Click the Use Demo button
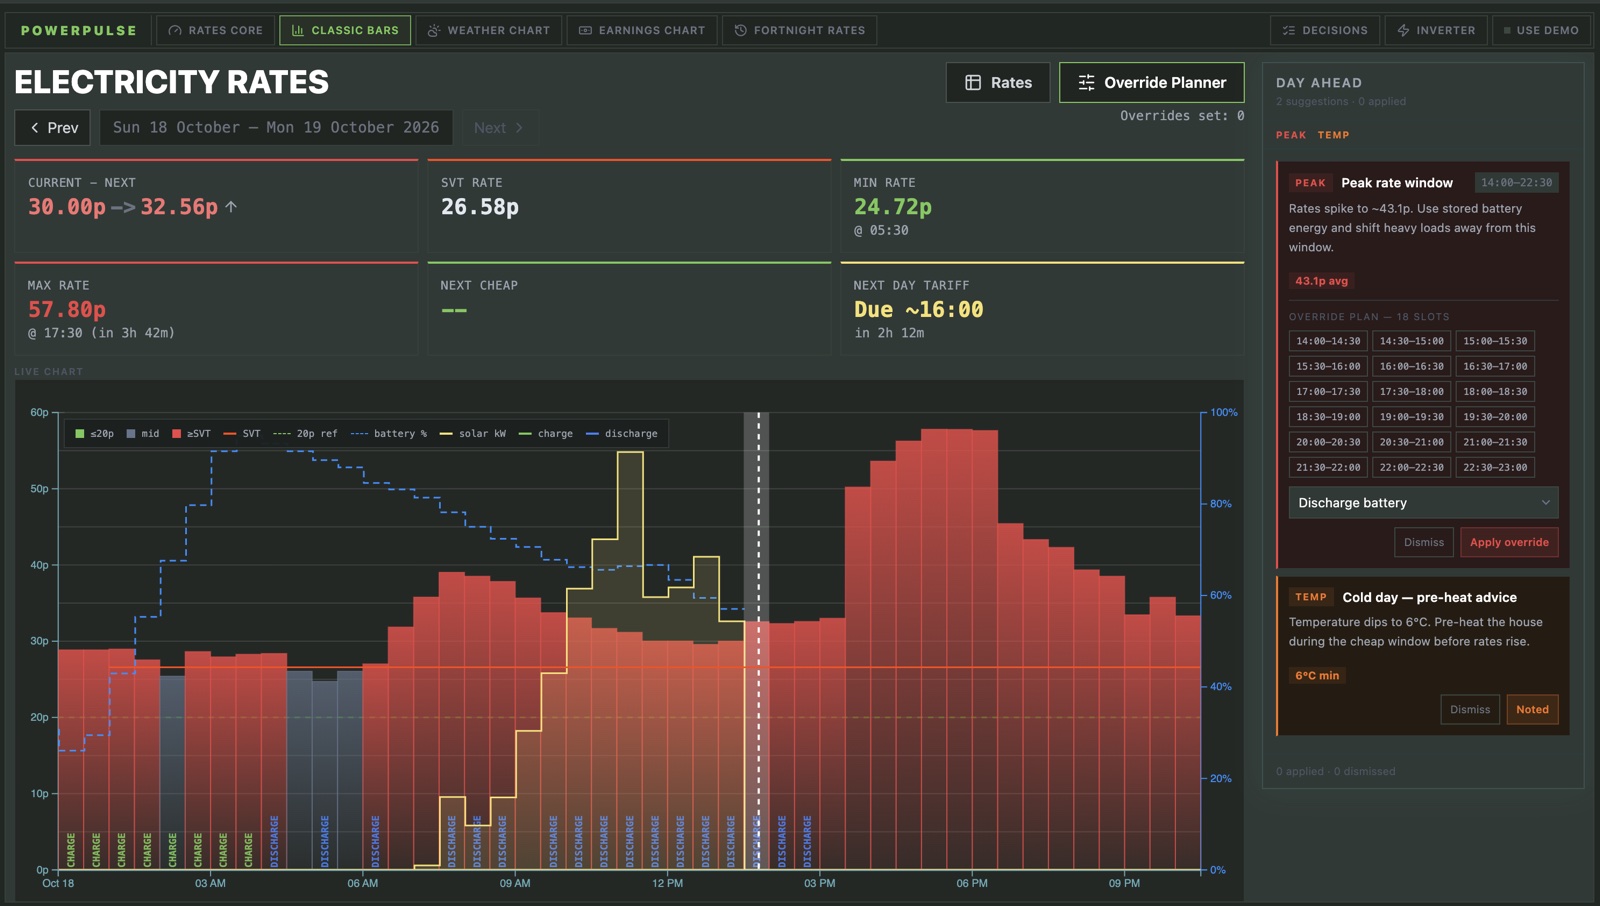The width and height of the screenshot is (1600, 906). (x=1541, y=30)
